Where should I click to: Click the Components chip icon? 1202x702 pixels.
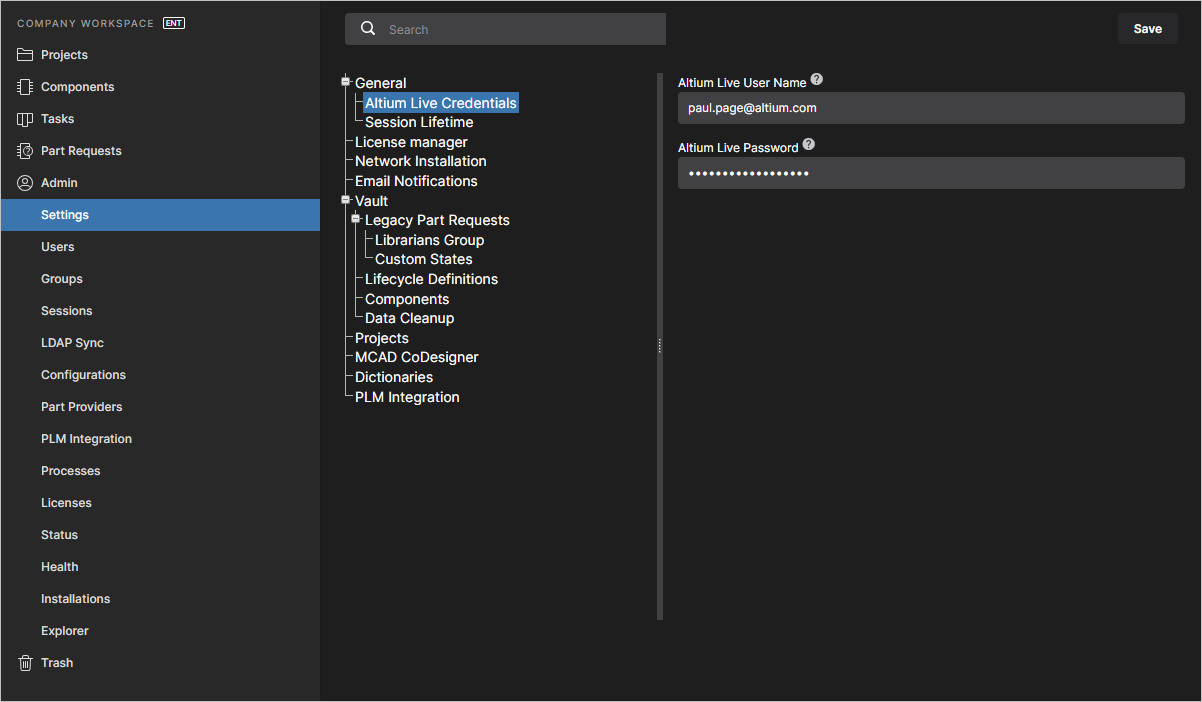coord(25,87)
